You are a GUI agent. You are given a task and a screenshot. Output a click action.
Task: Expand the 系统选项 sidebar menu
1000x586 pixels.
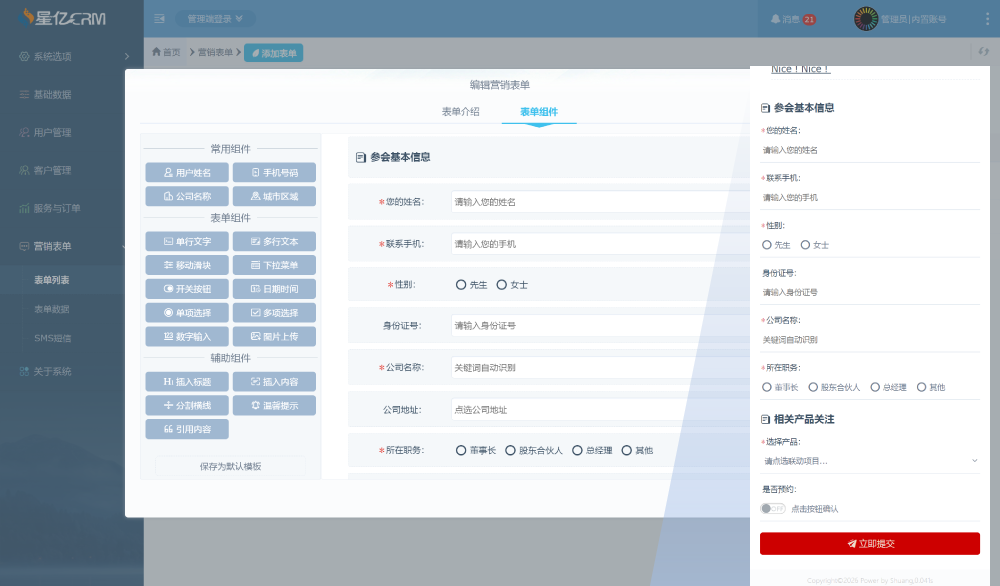(55, 56)
